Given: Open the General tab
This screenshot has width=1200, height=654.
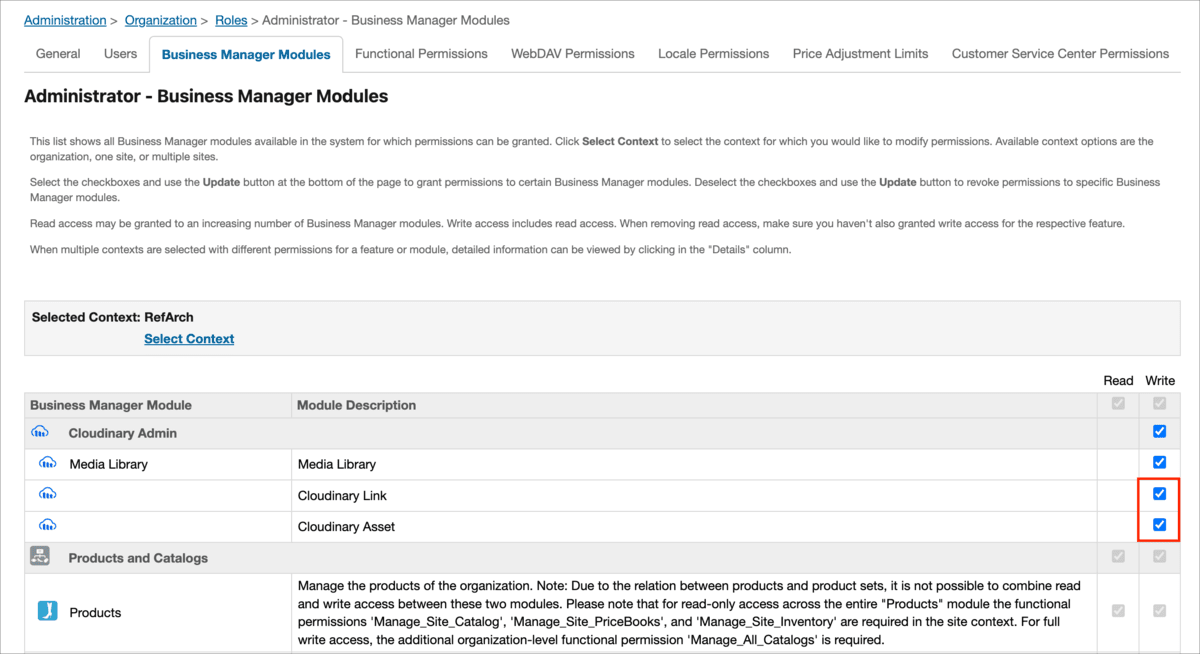Looking at the screenshot, I should (x=58, y=54).
